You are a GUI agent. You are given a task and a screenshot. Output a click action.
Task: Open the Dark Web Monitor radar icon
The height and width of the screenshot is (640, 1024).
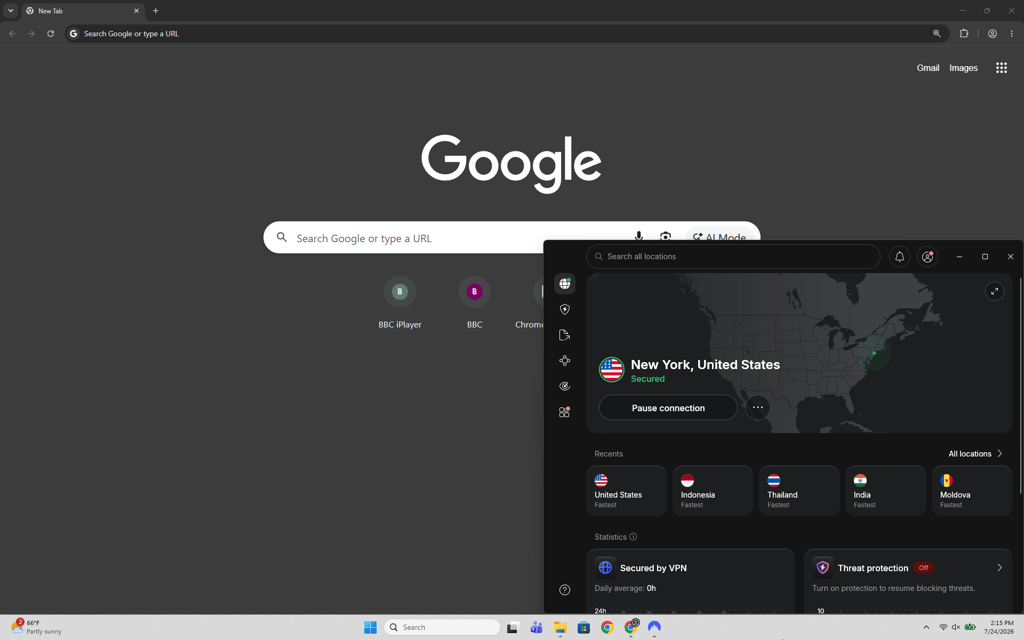(x=565, y=386)
